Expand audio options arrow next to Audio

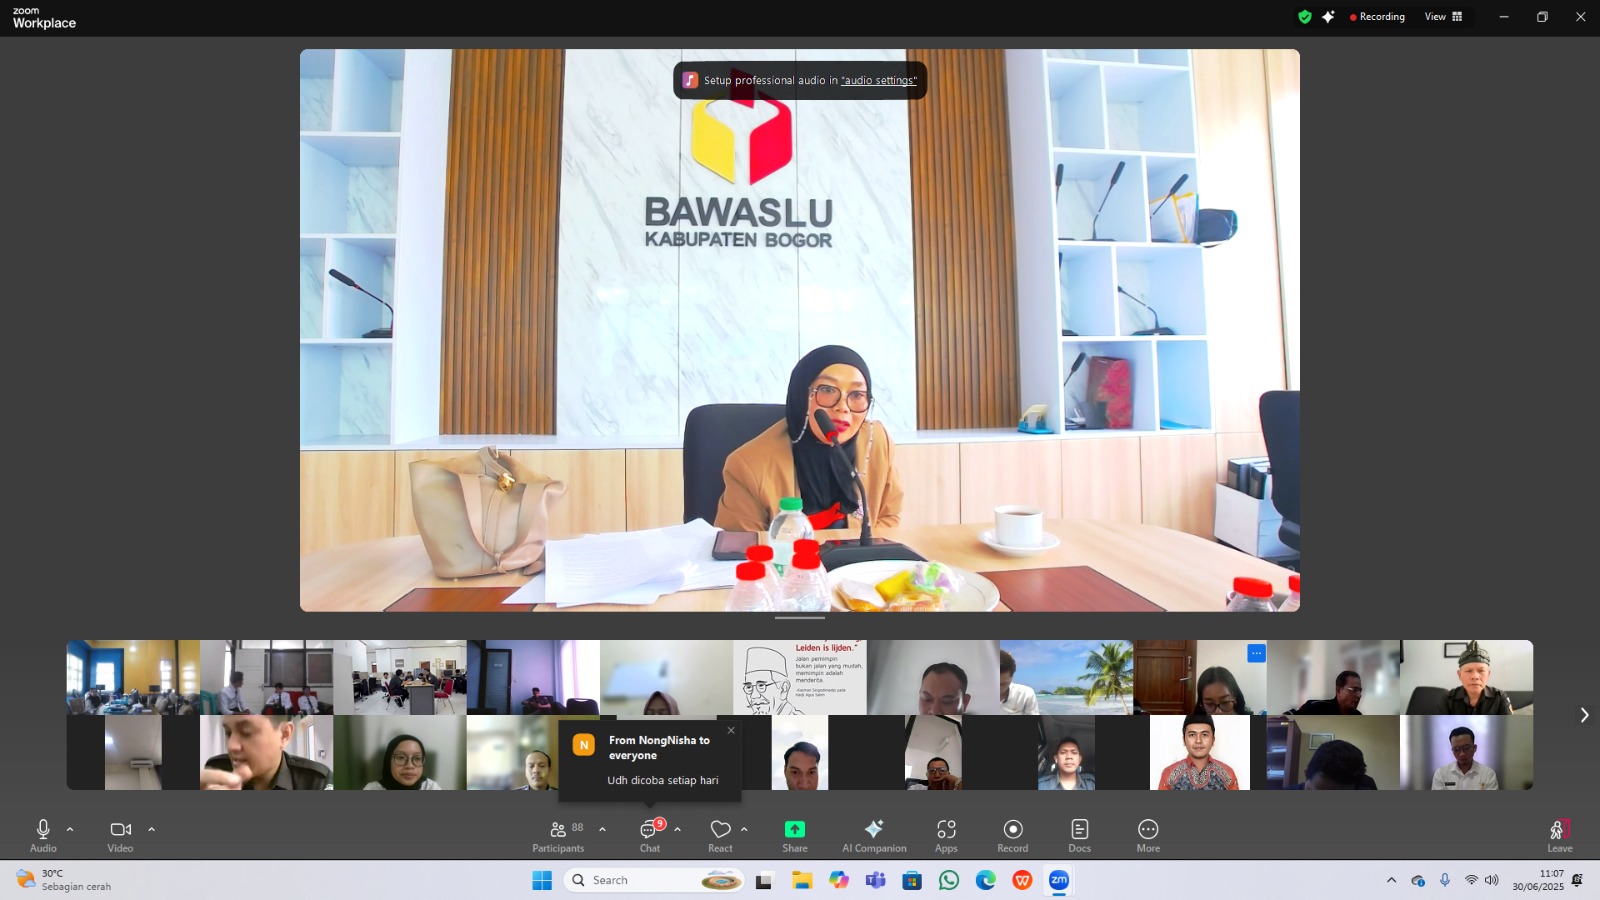pos(70,829)
